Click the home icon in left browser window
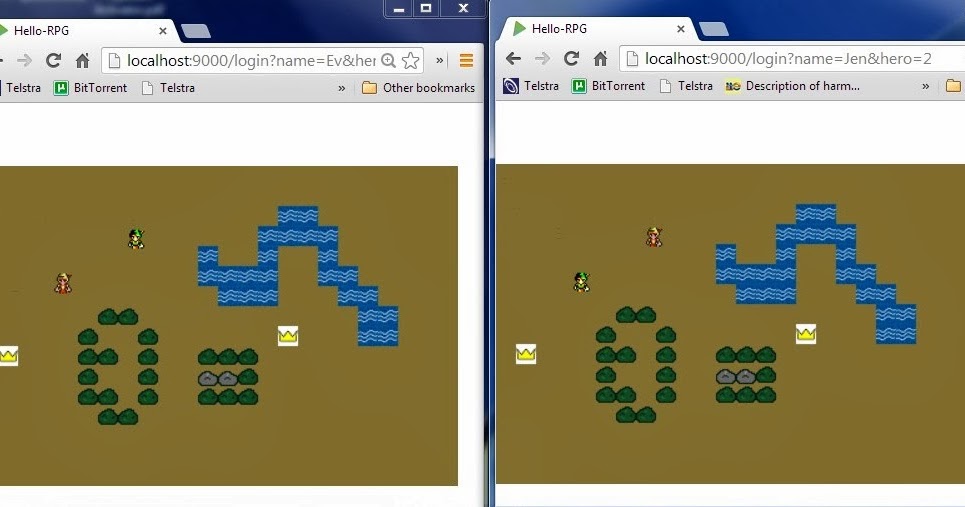965x507 pixels. [82, 60]
